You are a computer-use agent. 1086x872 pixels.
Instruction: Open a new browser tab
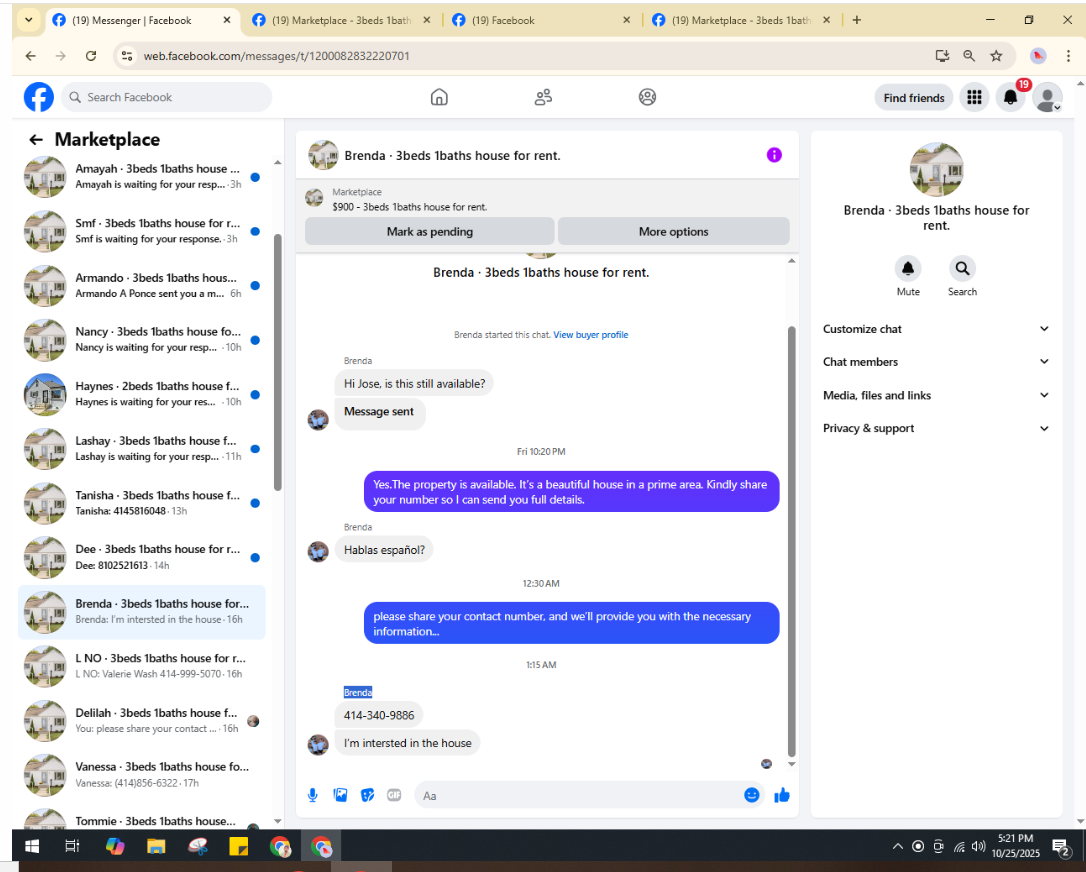coord(857,20)
